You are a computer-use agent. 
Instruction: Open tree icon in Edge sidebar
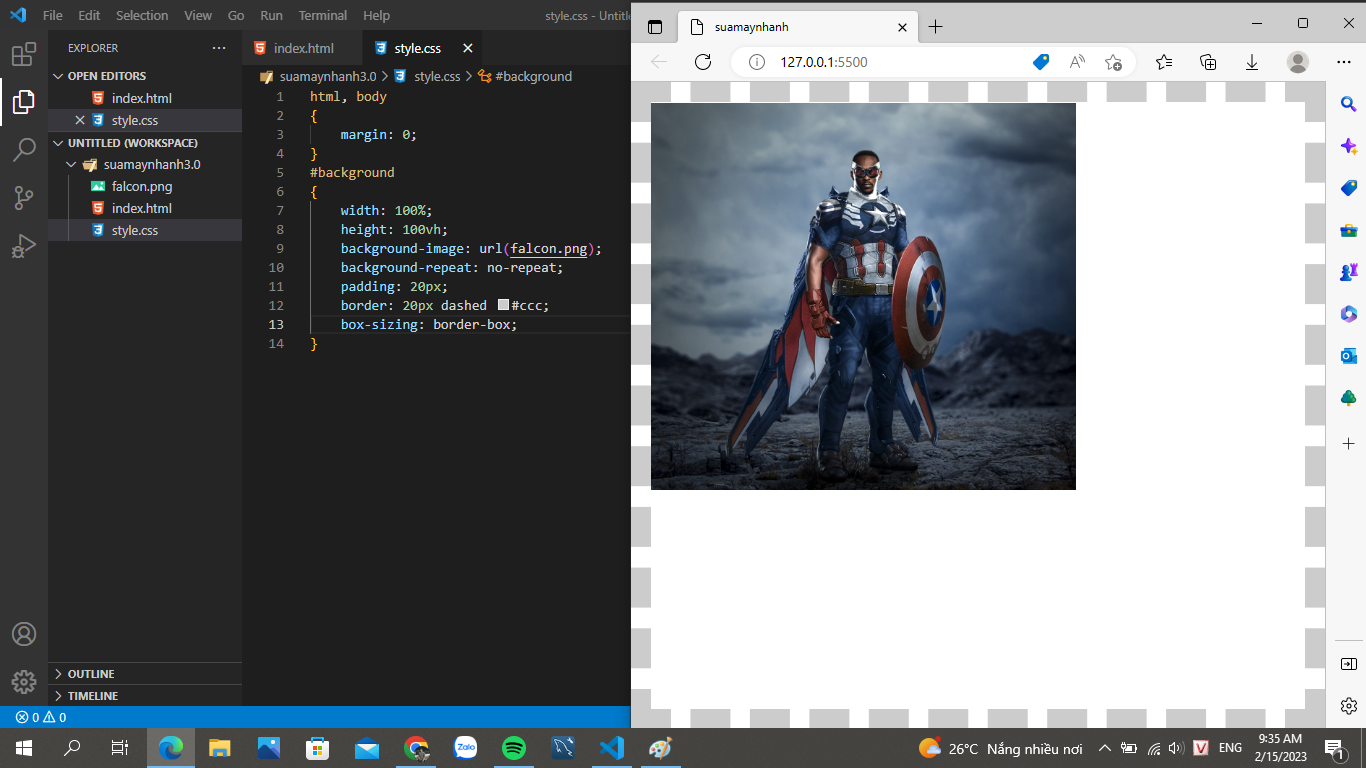pos(1348,398)
